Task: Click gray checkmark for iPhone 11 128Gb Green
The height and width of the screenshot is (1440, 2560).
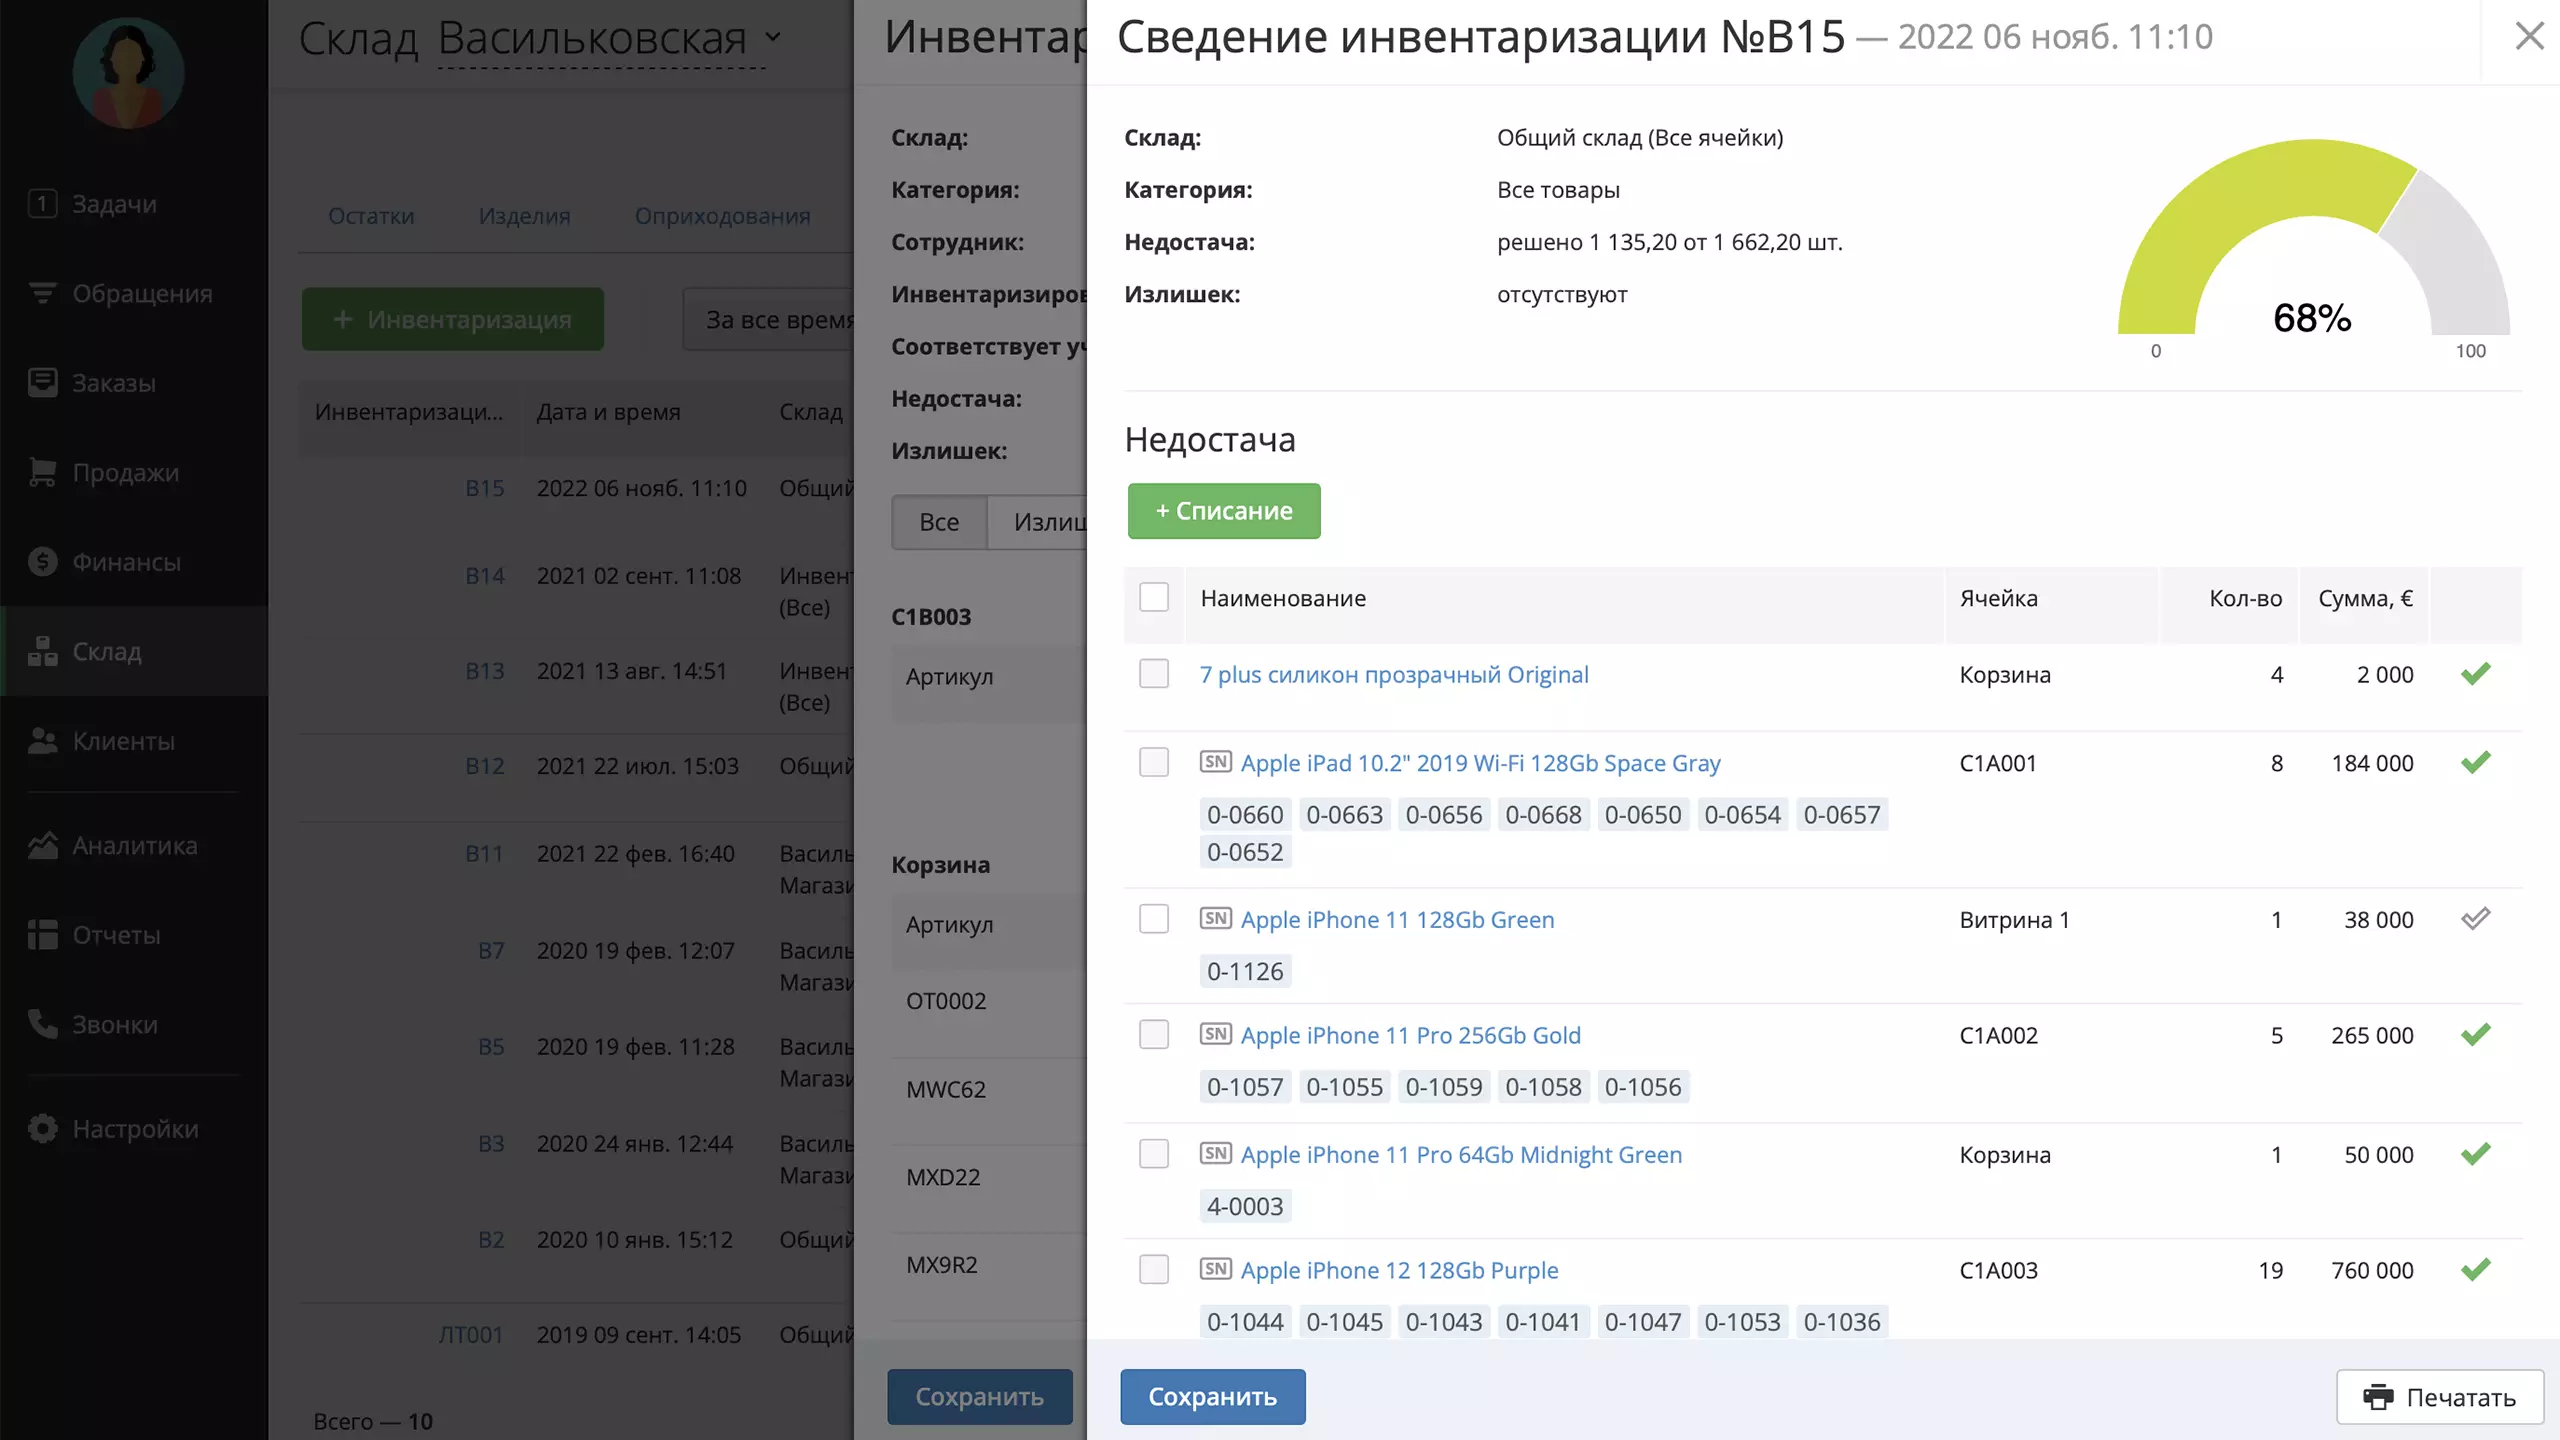Action: pos(2475,918)
